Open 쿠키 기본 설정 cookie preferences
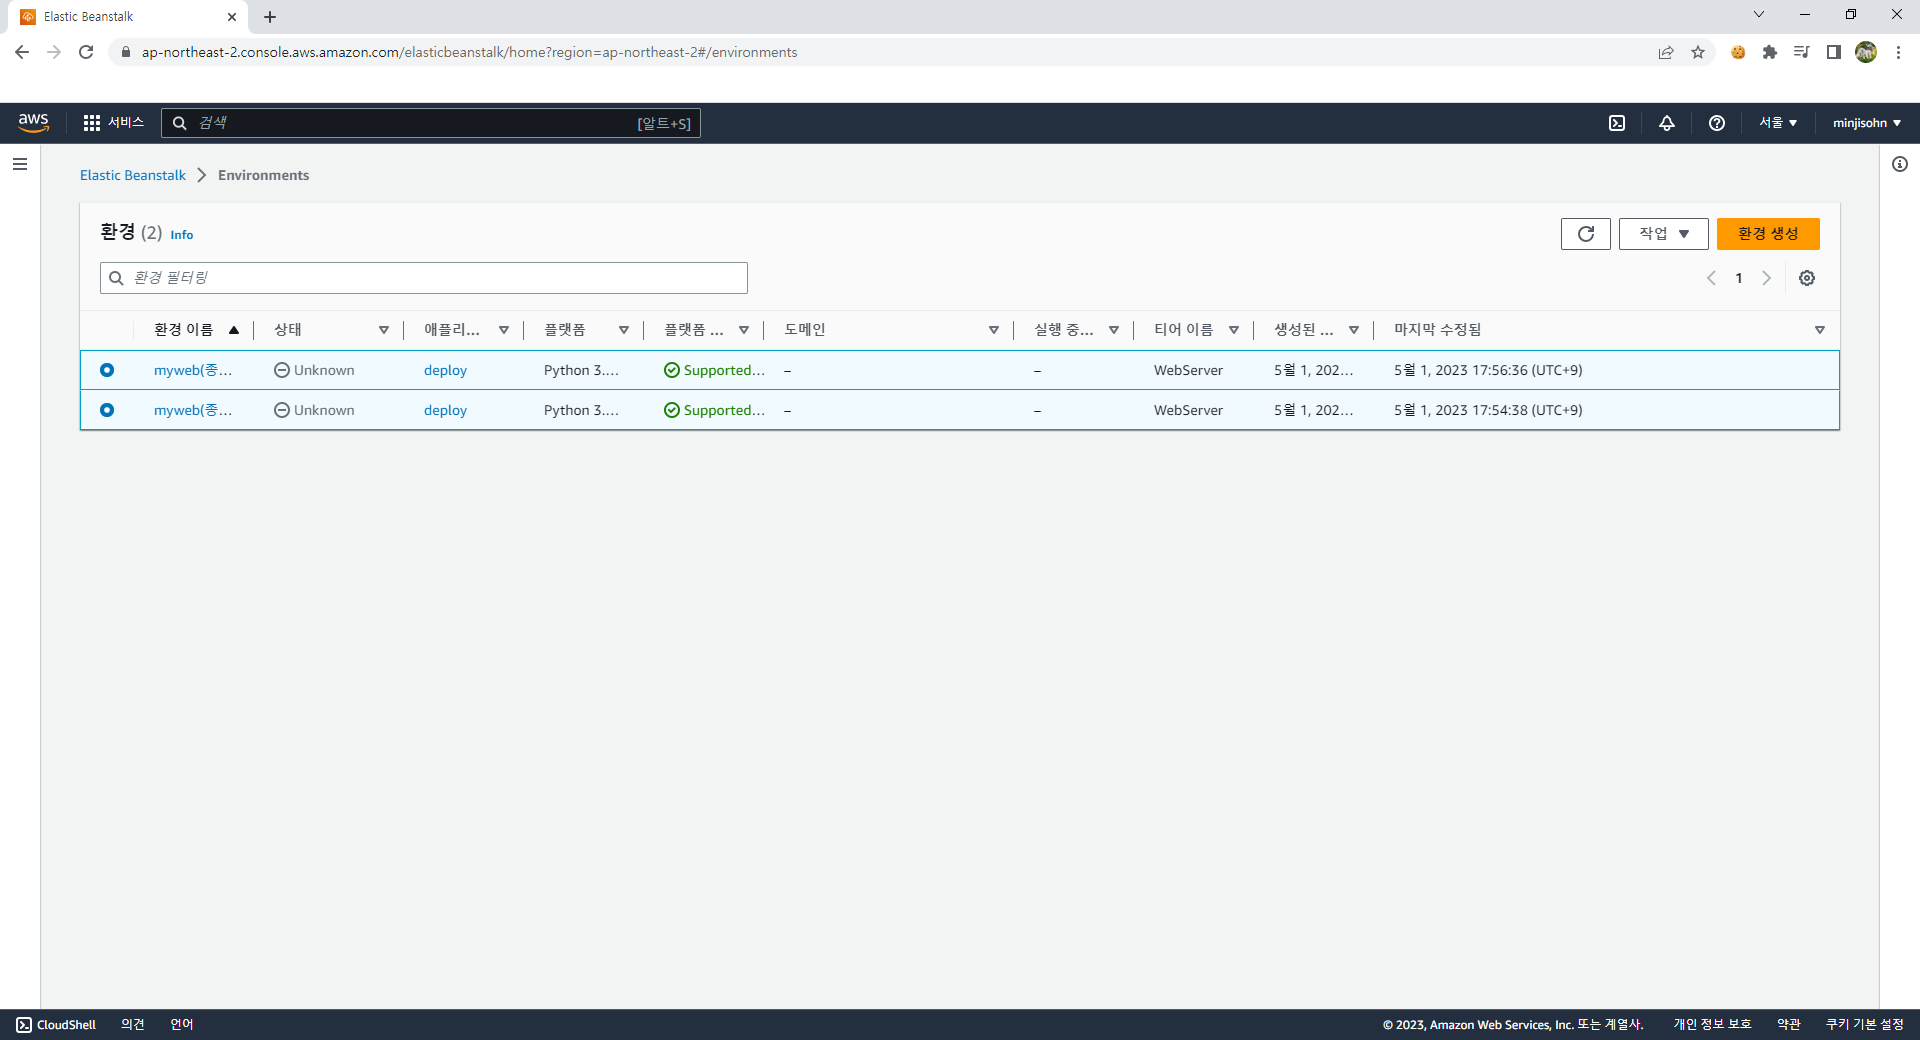Image resolution: width=1920 pixels, height=1040 pixels. pos(1865,1025)
